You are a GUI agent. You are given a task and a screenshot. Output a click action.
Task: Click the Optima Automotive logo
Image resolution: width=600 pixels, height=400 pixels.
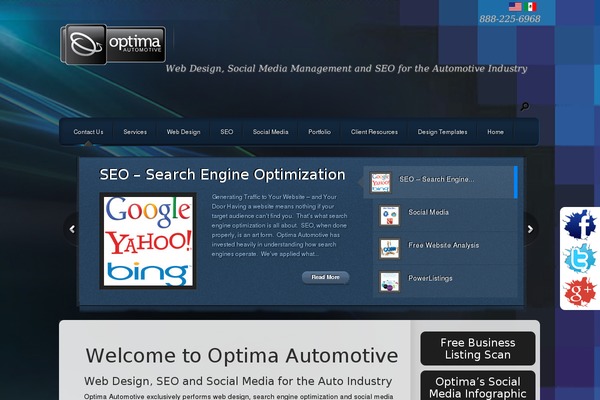(x=113, y=44)
